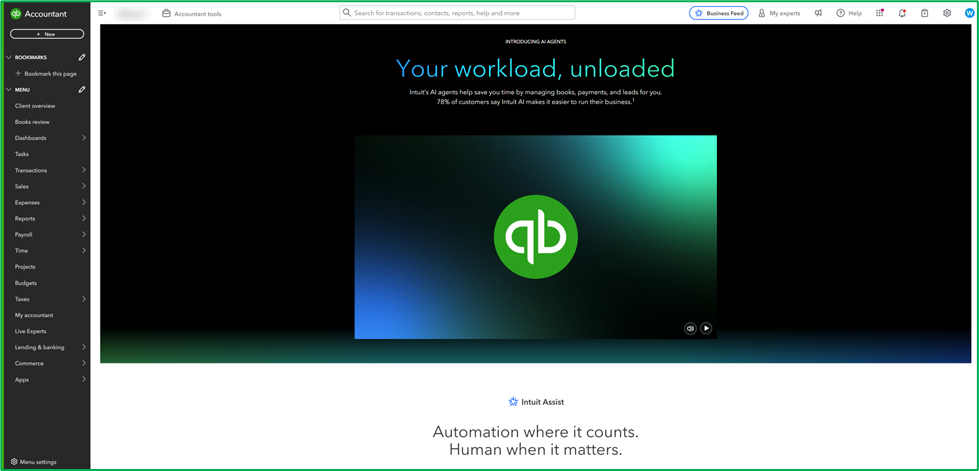Screen dimensions: 979x471
Task: Click Bookmark this page
Action: click(46, 74)
